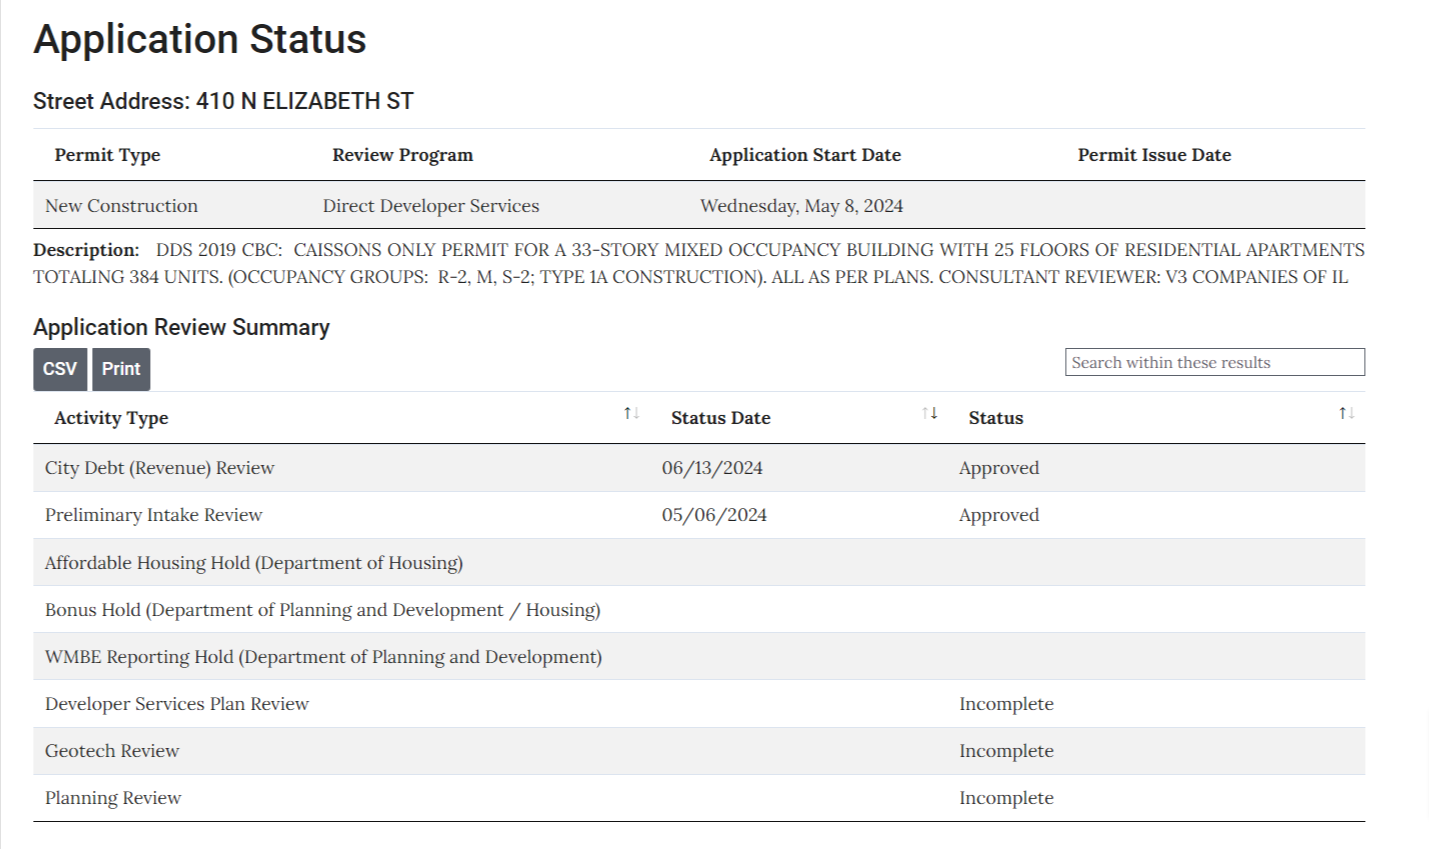This screenshot has height=849, width=1429.
Task: Export results with the CSV button
Action: tap(60, 369)
